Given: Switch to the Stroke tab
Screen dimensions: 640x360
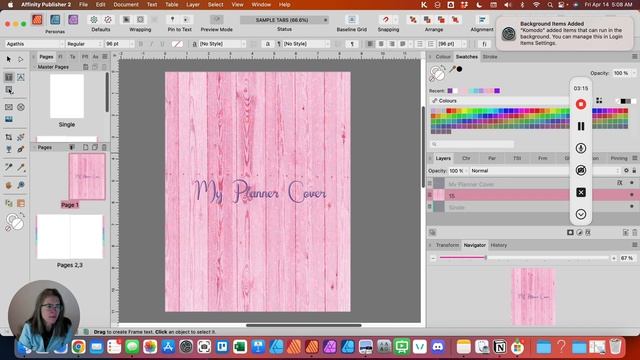Looking at the screenshot, I should (490, 57).
